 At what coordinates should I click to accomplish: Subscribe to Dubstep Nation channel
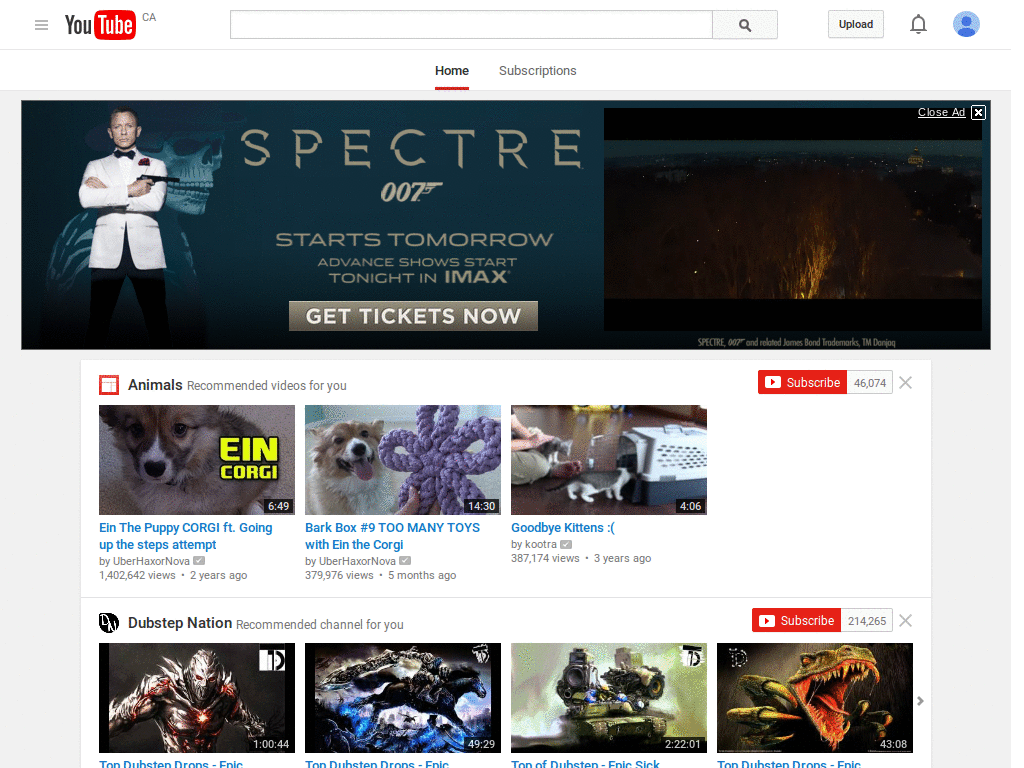point(797,620)
